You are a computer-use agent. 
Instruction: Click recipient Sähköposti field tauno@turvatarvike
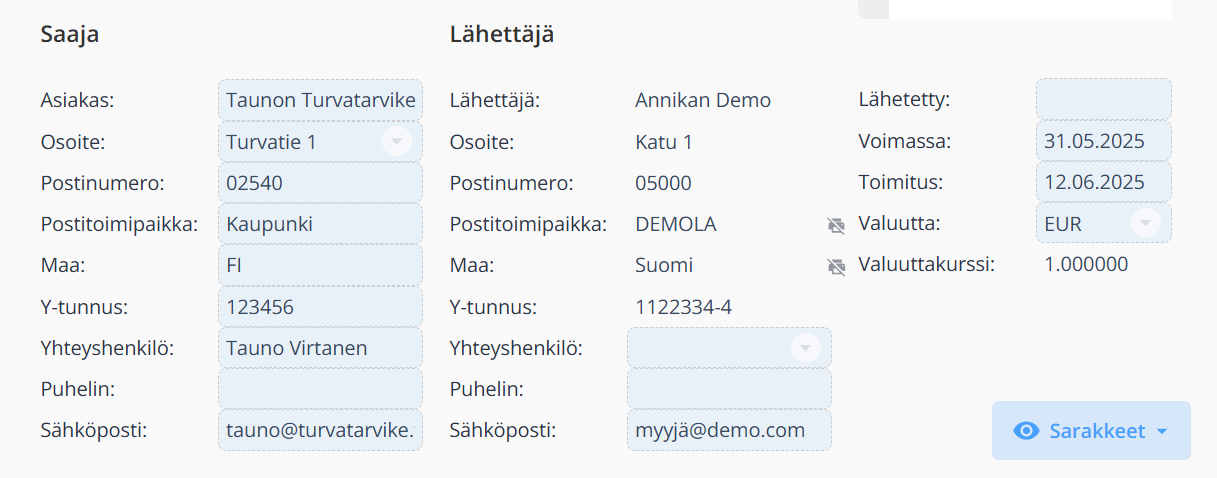320,430
